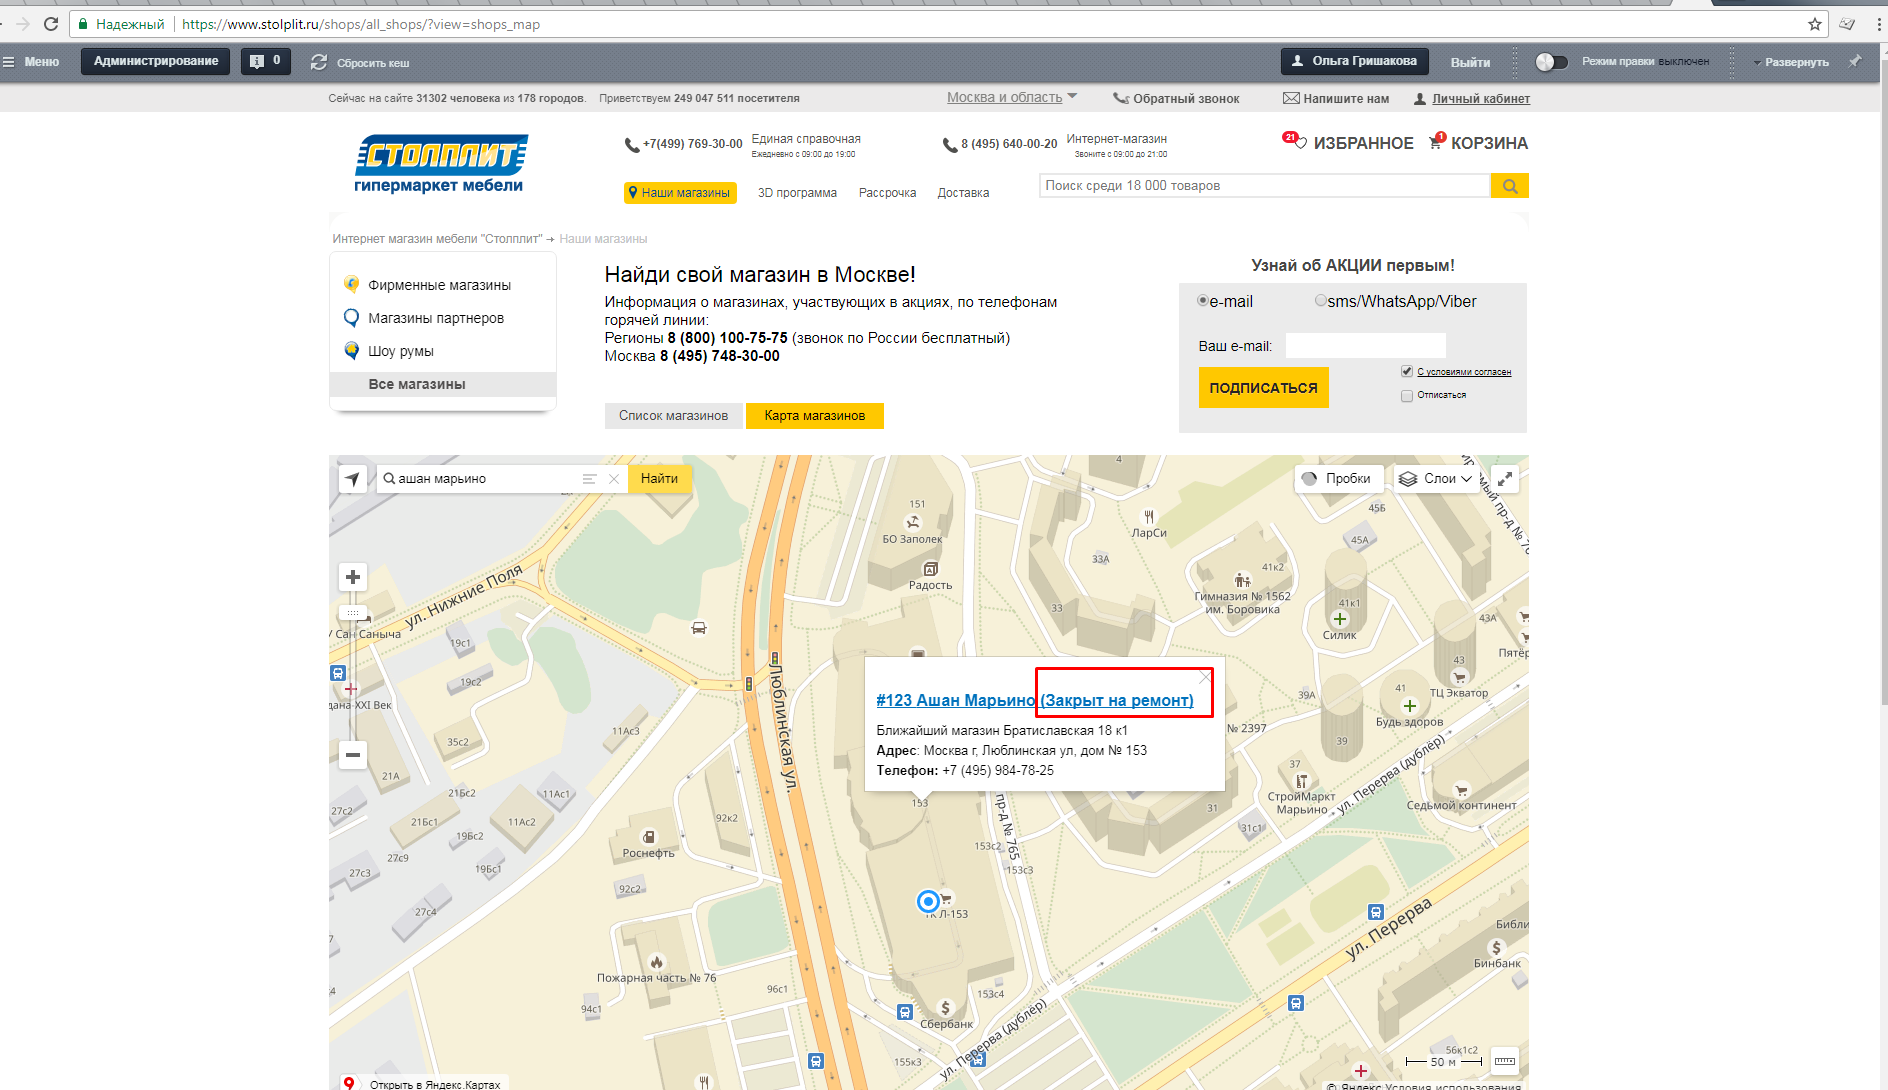
Task: Open the Личный кабинет link
Action: [x=1480, y=99]
